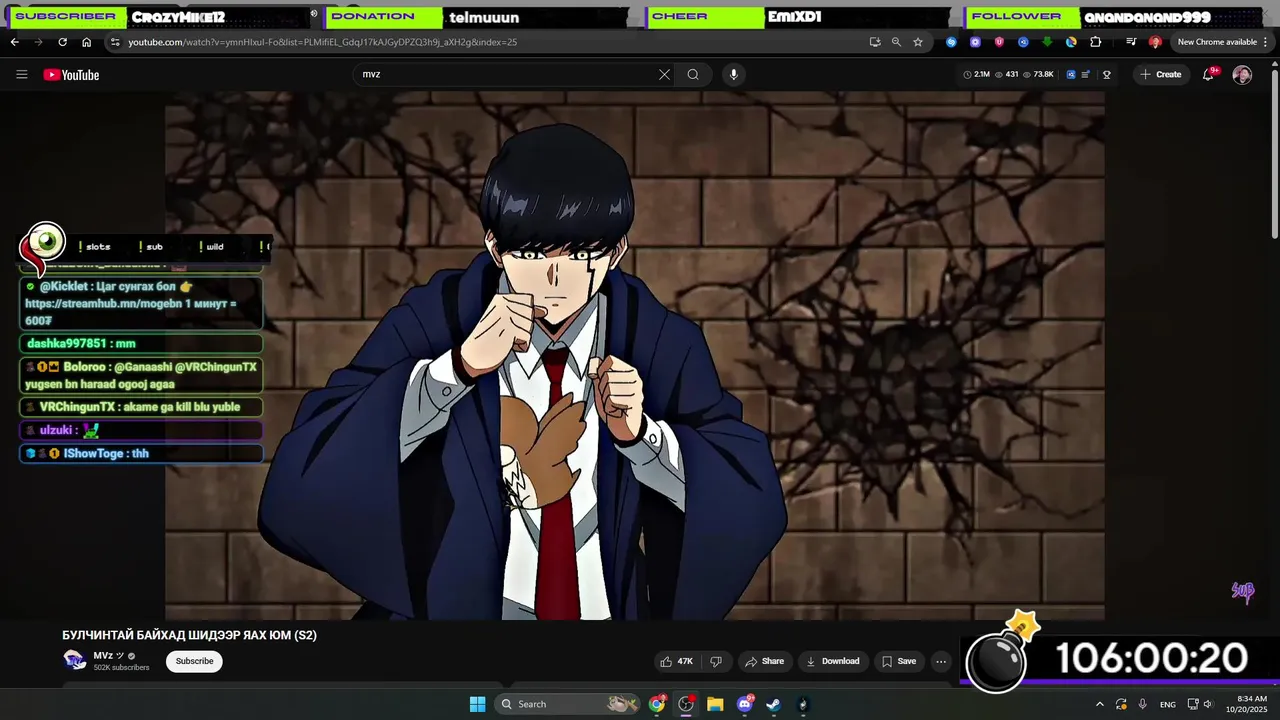The height and width of the screenshot is (720, 1280).
Task: Show hidden system tray icons
Action: click(x=1100, y=704)
